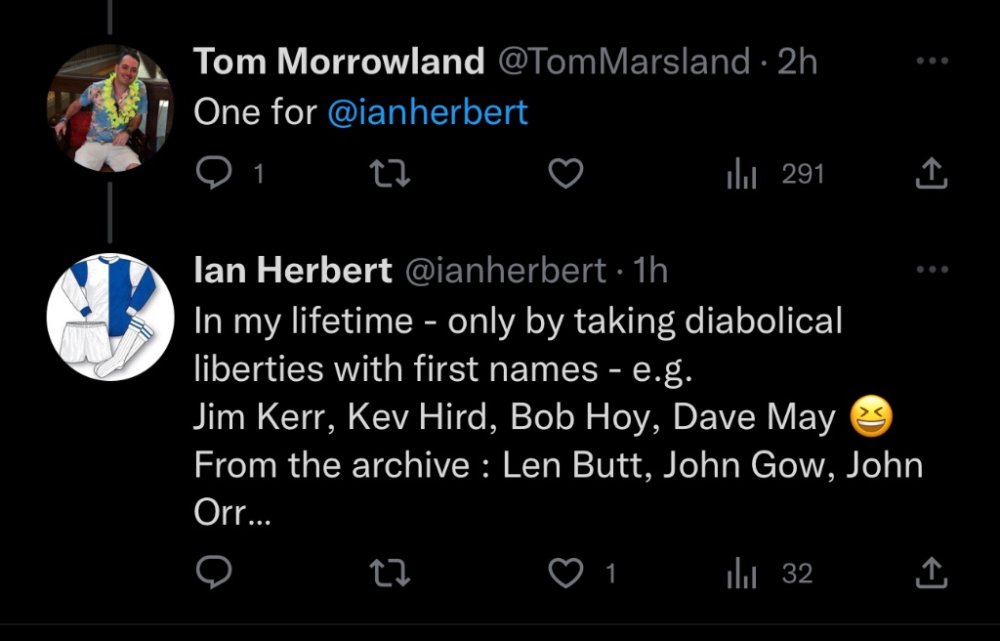The image size is (1000, 641).
Task: Retweet Ian Herbert's tweet
Action: [x=389, y=573]
